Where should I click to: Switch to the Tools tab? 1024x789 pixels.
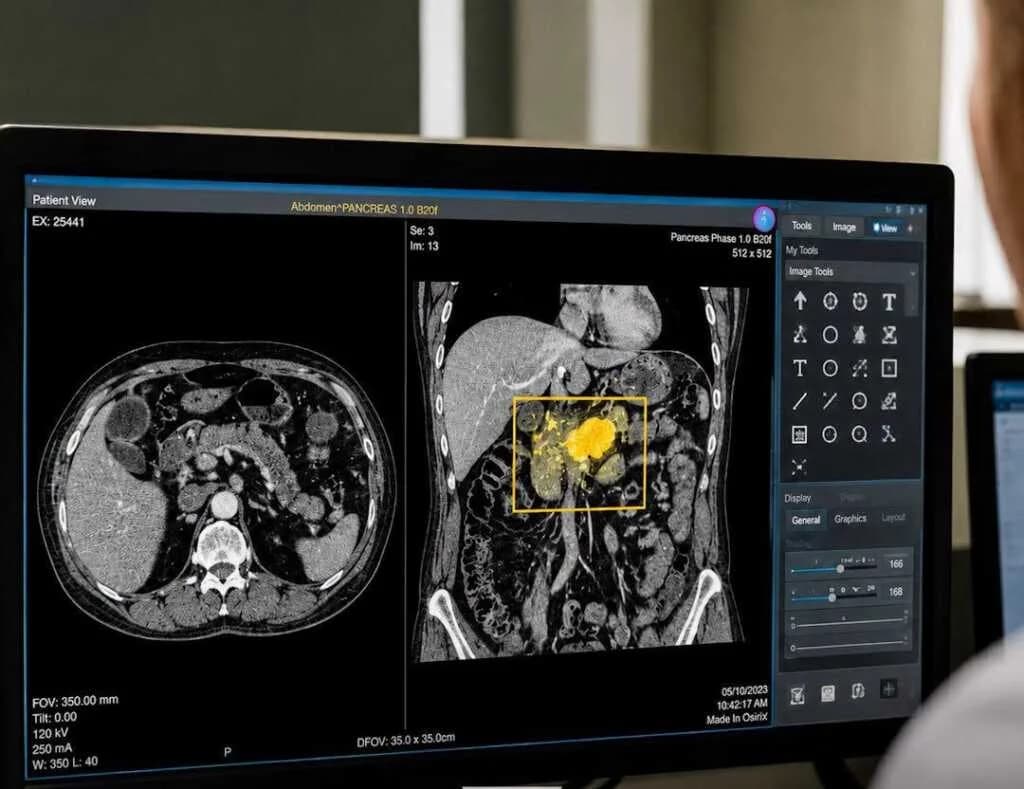click(801, 225)
